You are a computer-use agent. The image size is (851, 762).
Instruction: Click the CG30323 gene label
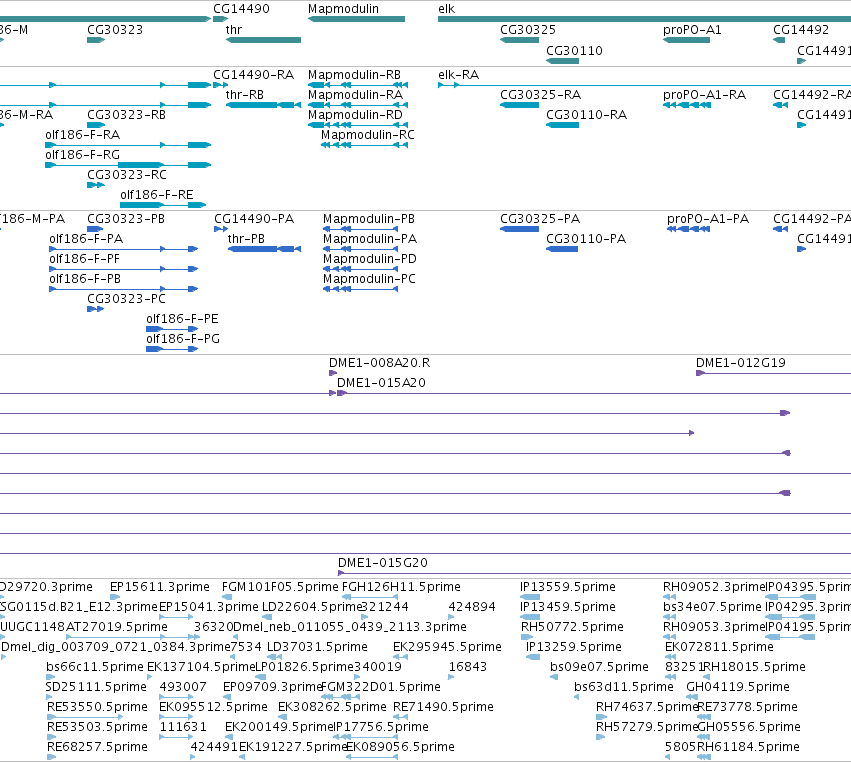pos(115,30)
